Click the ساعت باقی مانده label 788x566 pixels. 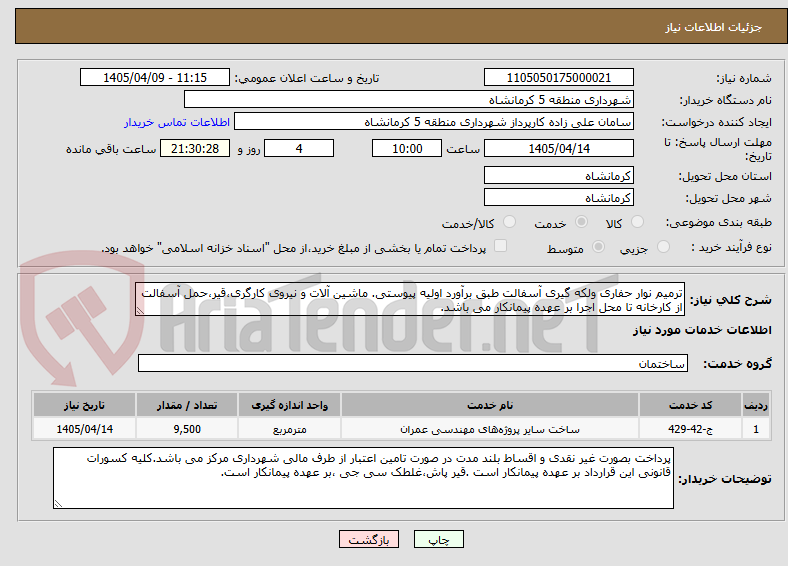point(111,149)
